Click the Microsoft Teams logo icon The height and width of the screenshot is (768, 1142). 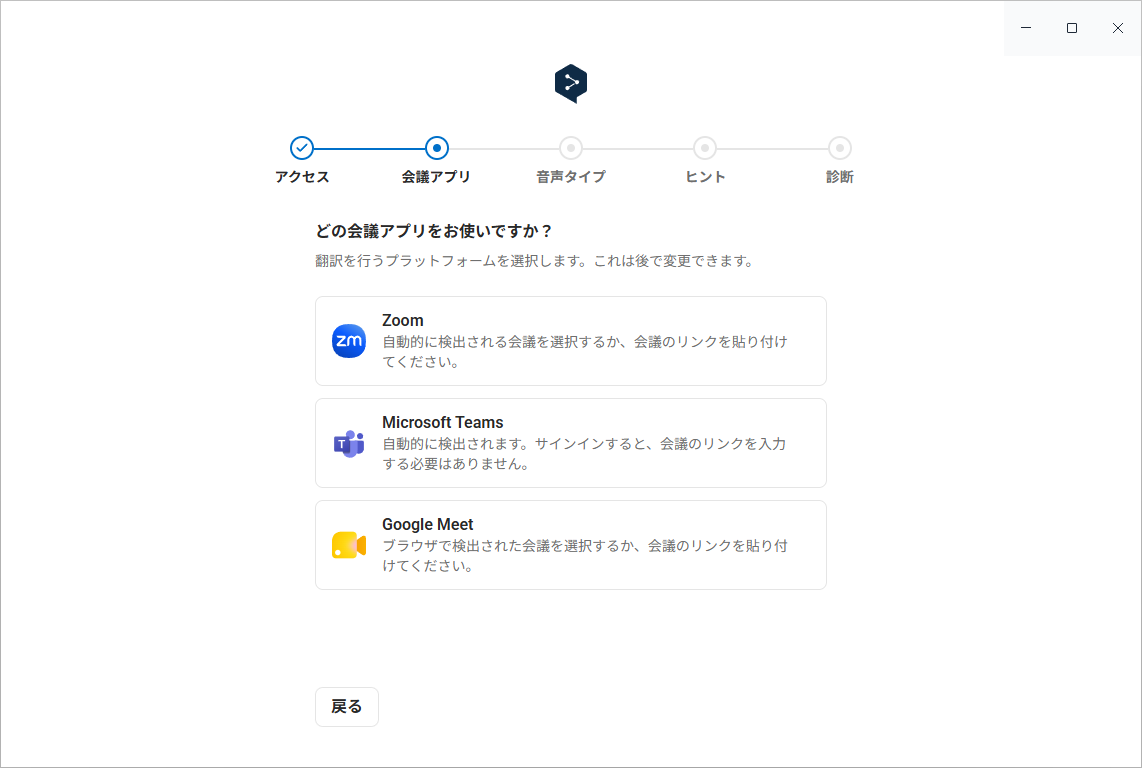click(349, 443)
